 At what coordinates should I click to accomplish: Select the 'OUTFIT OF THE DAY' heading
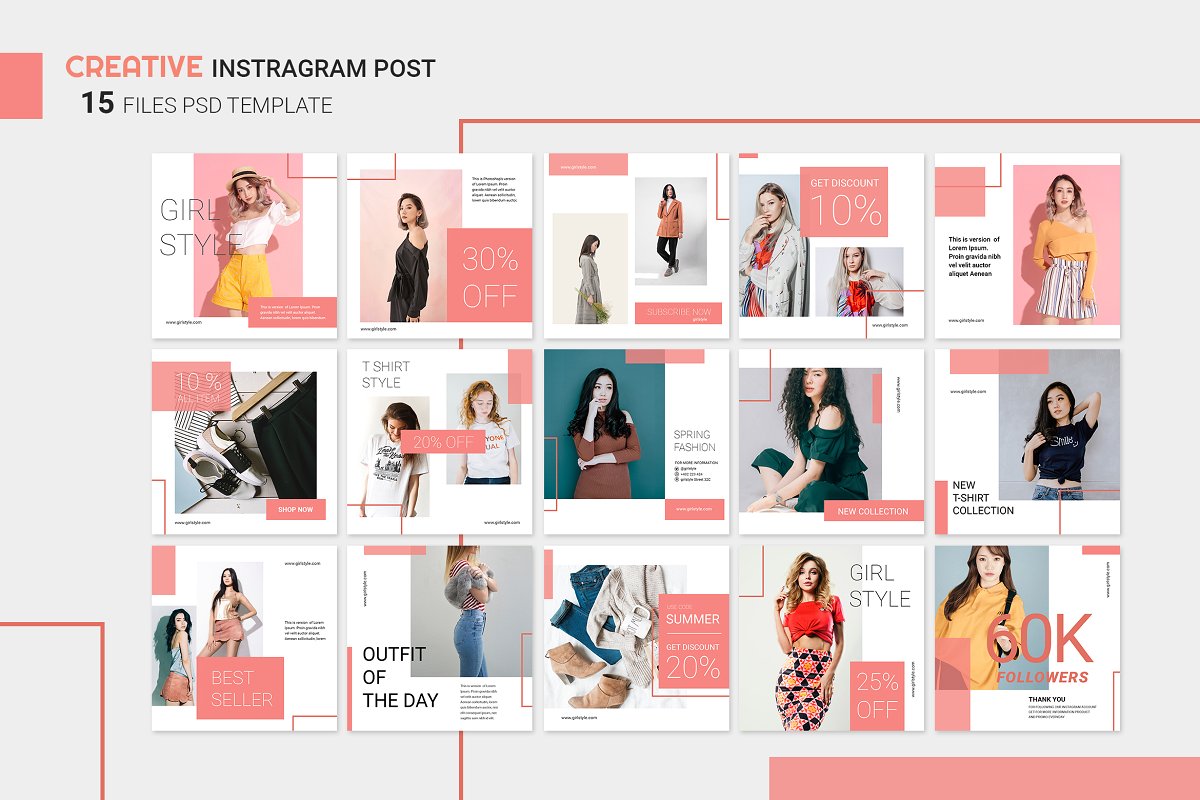400,677
